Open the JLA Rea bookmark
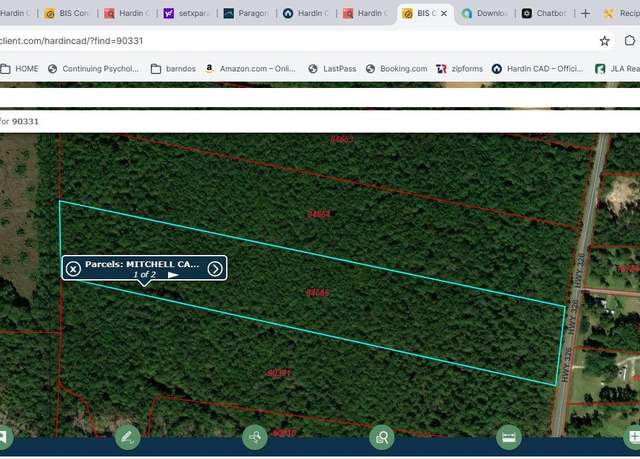 tap(617, 69)
